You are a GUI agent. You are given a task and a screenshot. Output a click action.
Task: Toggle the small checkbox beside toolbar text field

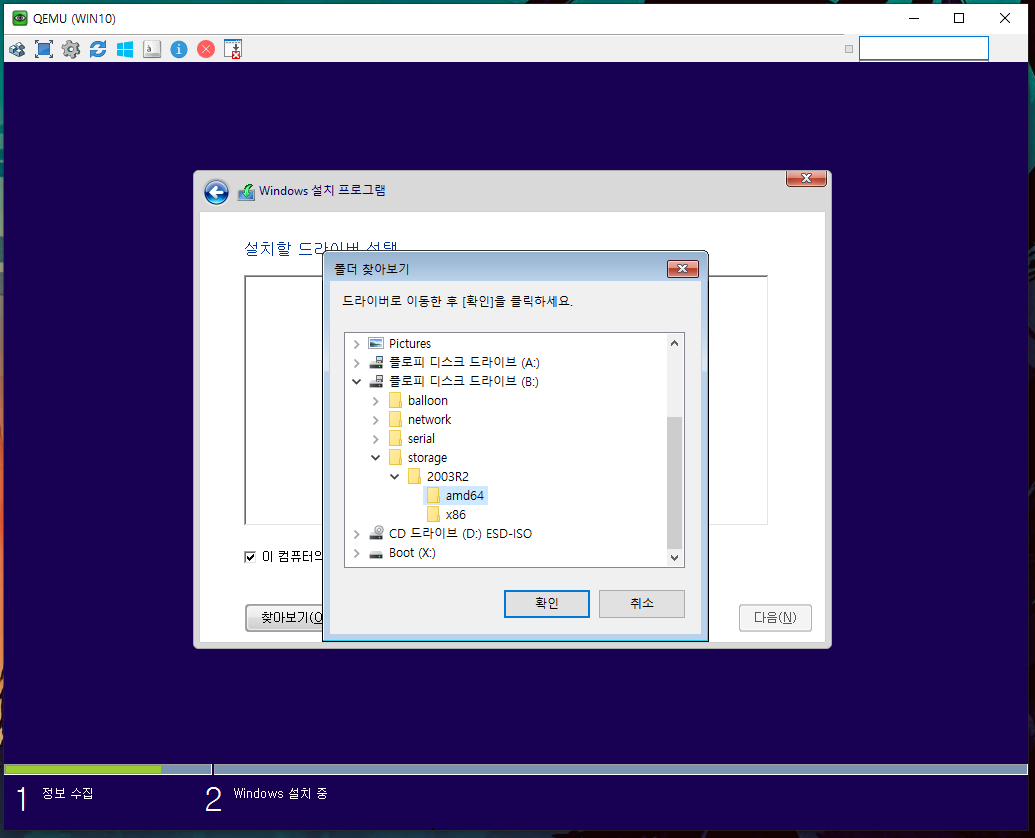pyautogui.click(x=849, y=49)
